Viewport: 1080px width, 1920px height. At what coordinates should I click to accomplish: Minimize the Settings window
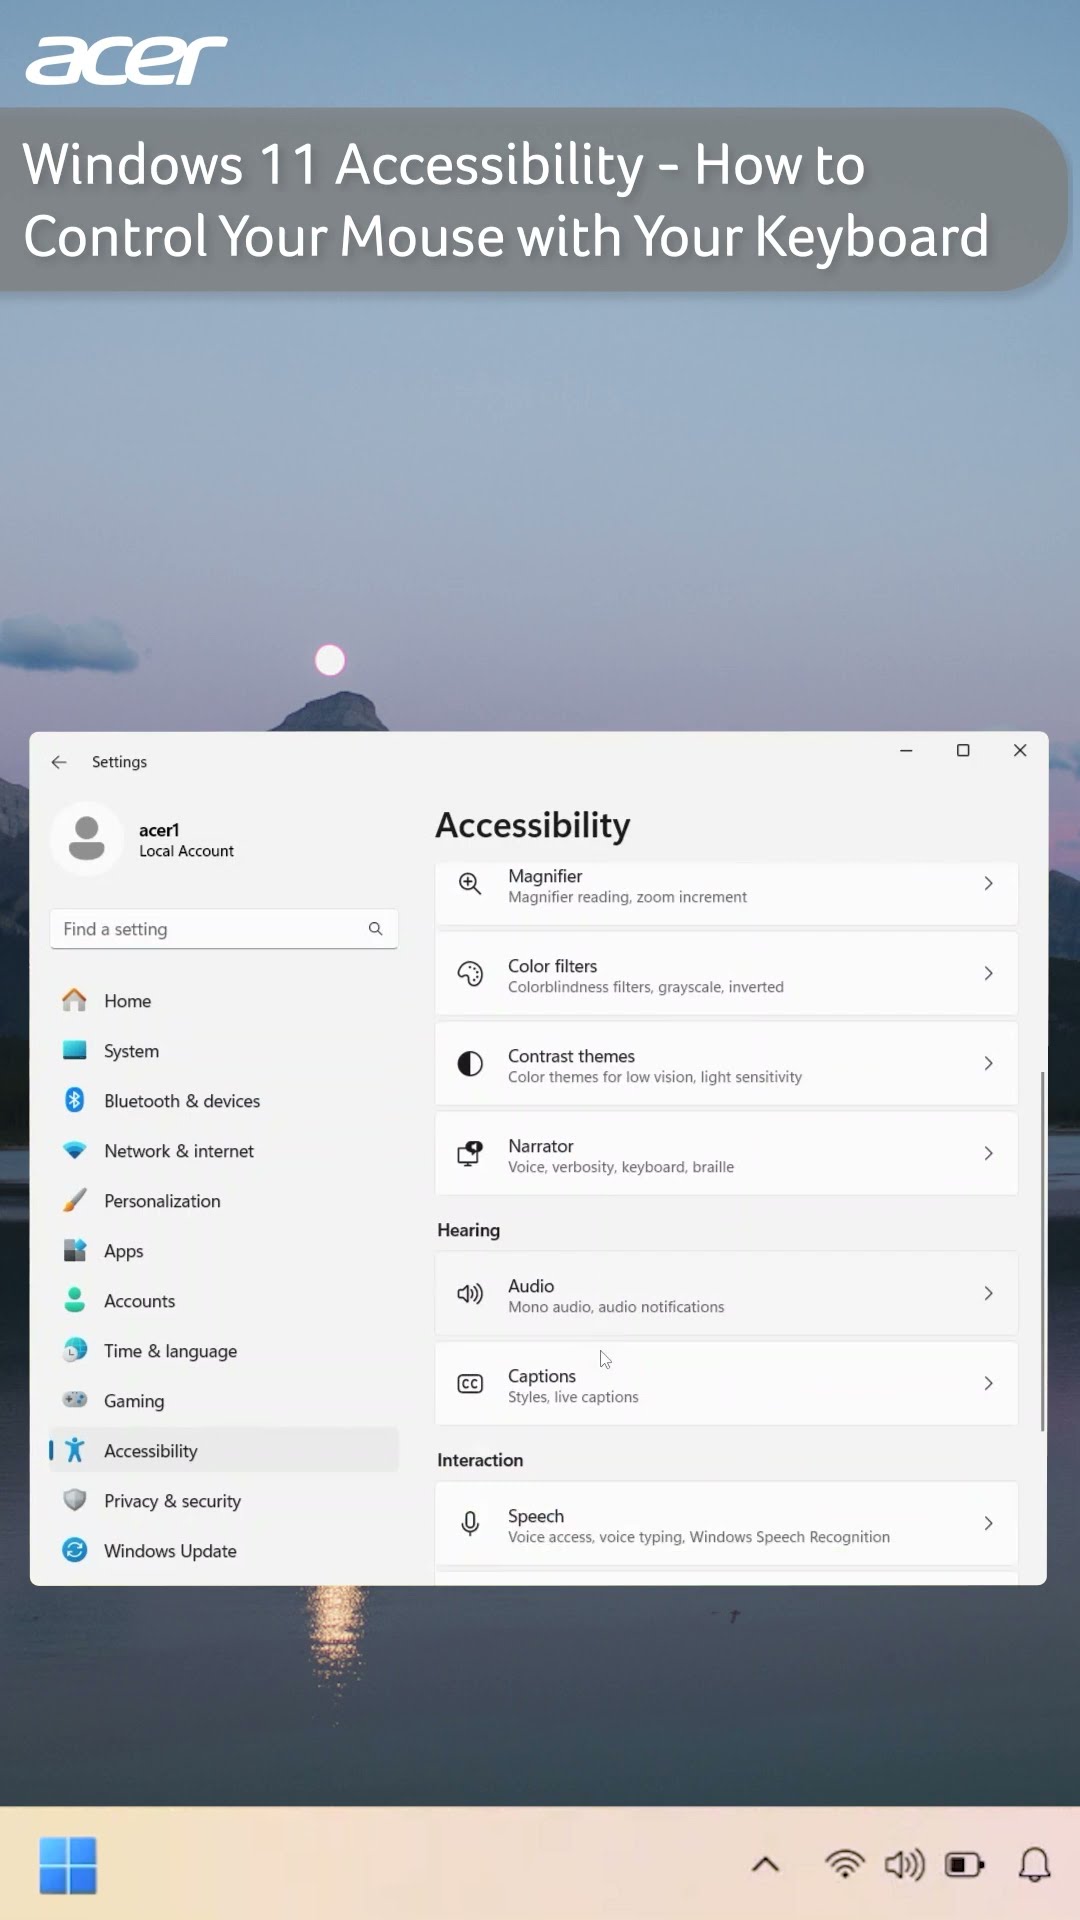click(906, 750)
